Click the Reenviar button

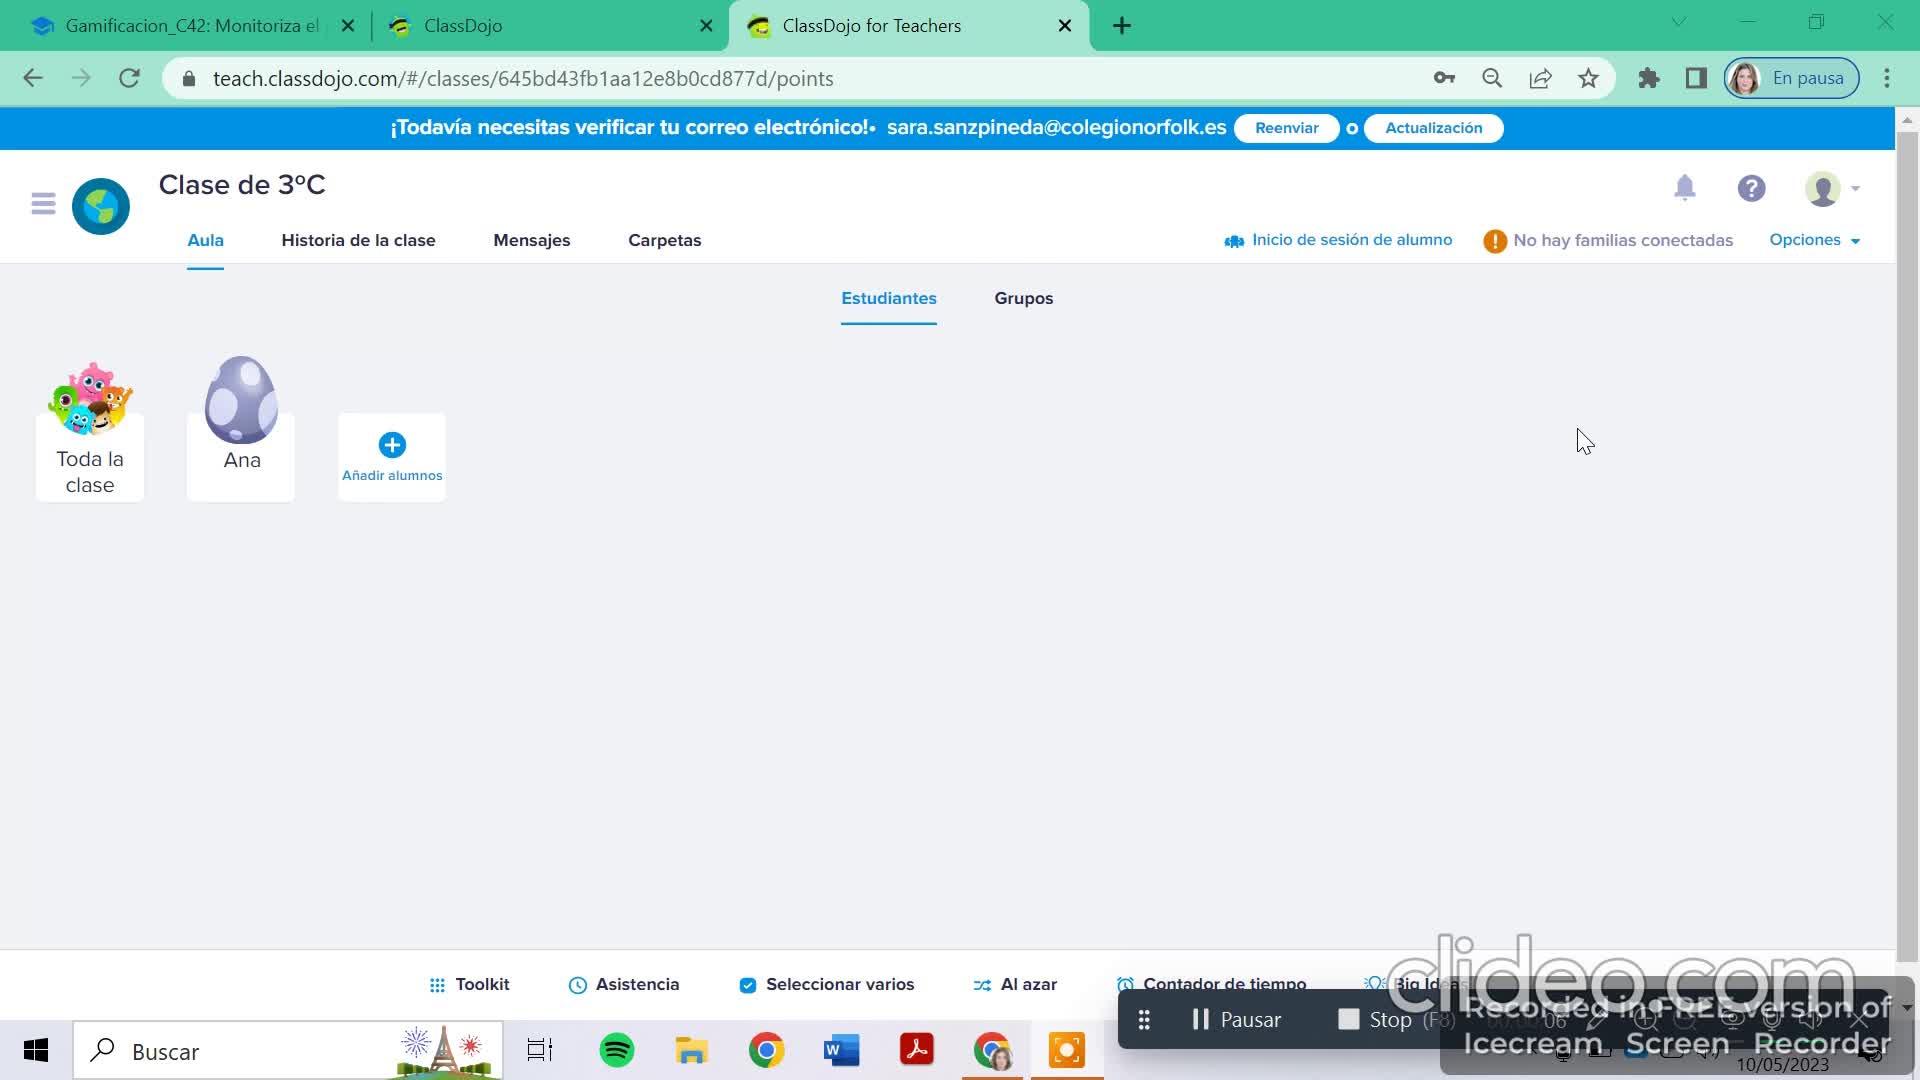(1286, 128)
